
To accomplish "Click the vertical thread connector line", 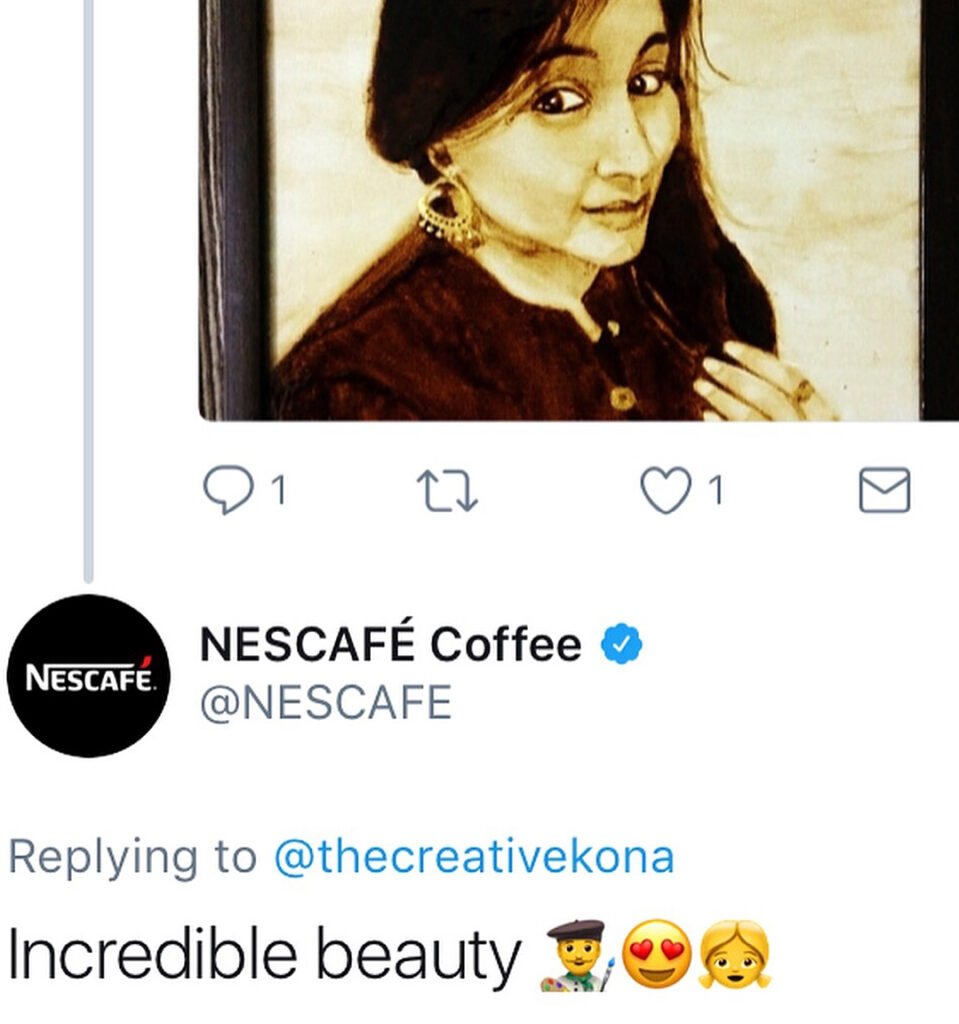I will click(x=88, y=300).
